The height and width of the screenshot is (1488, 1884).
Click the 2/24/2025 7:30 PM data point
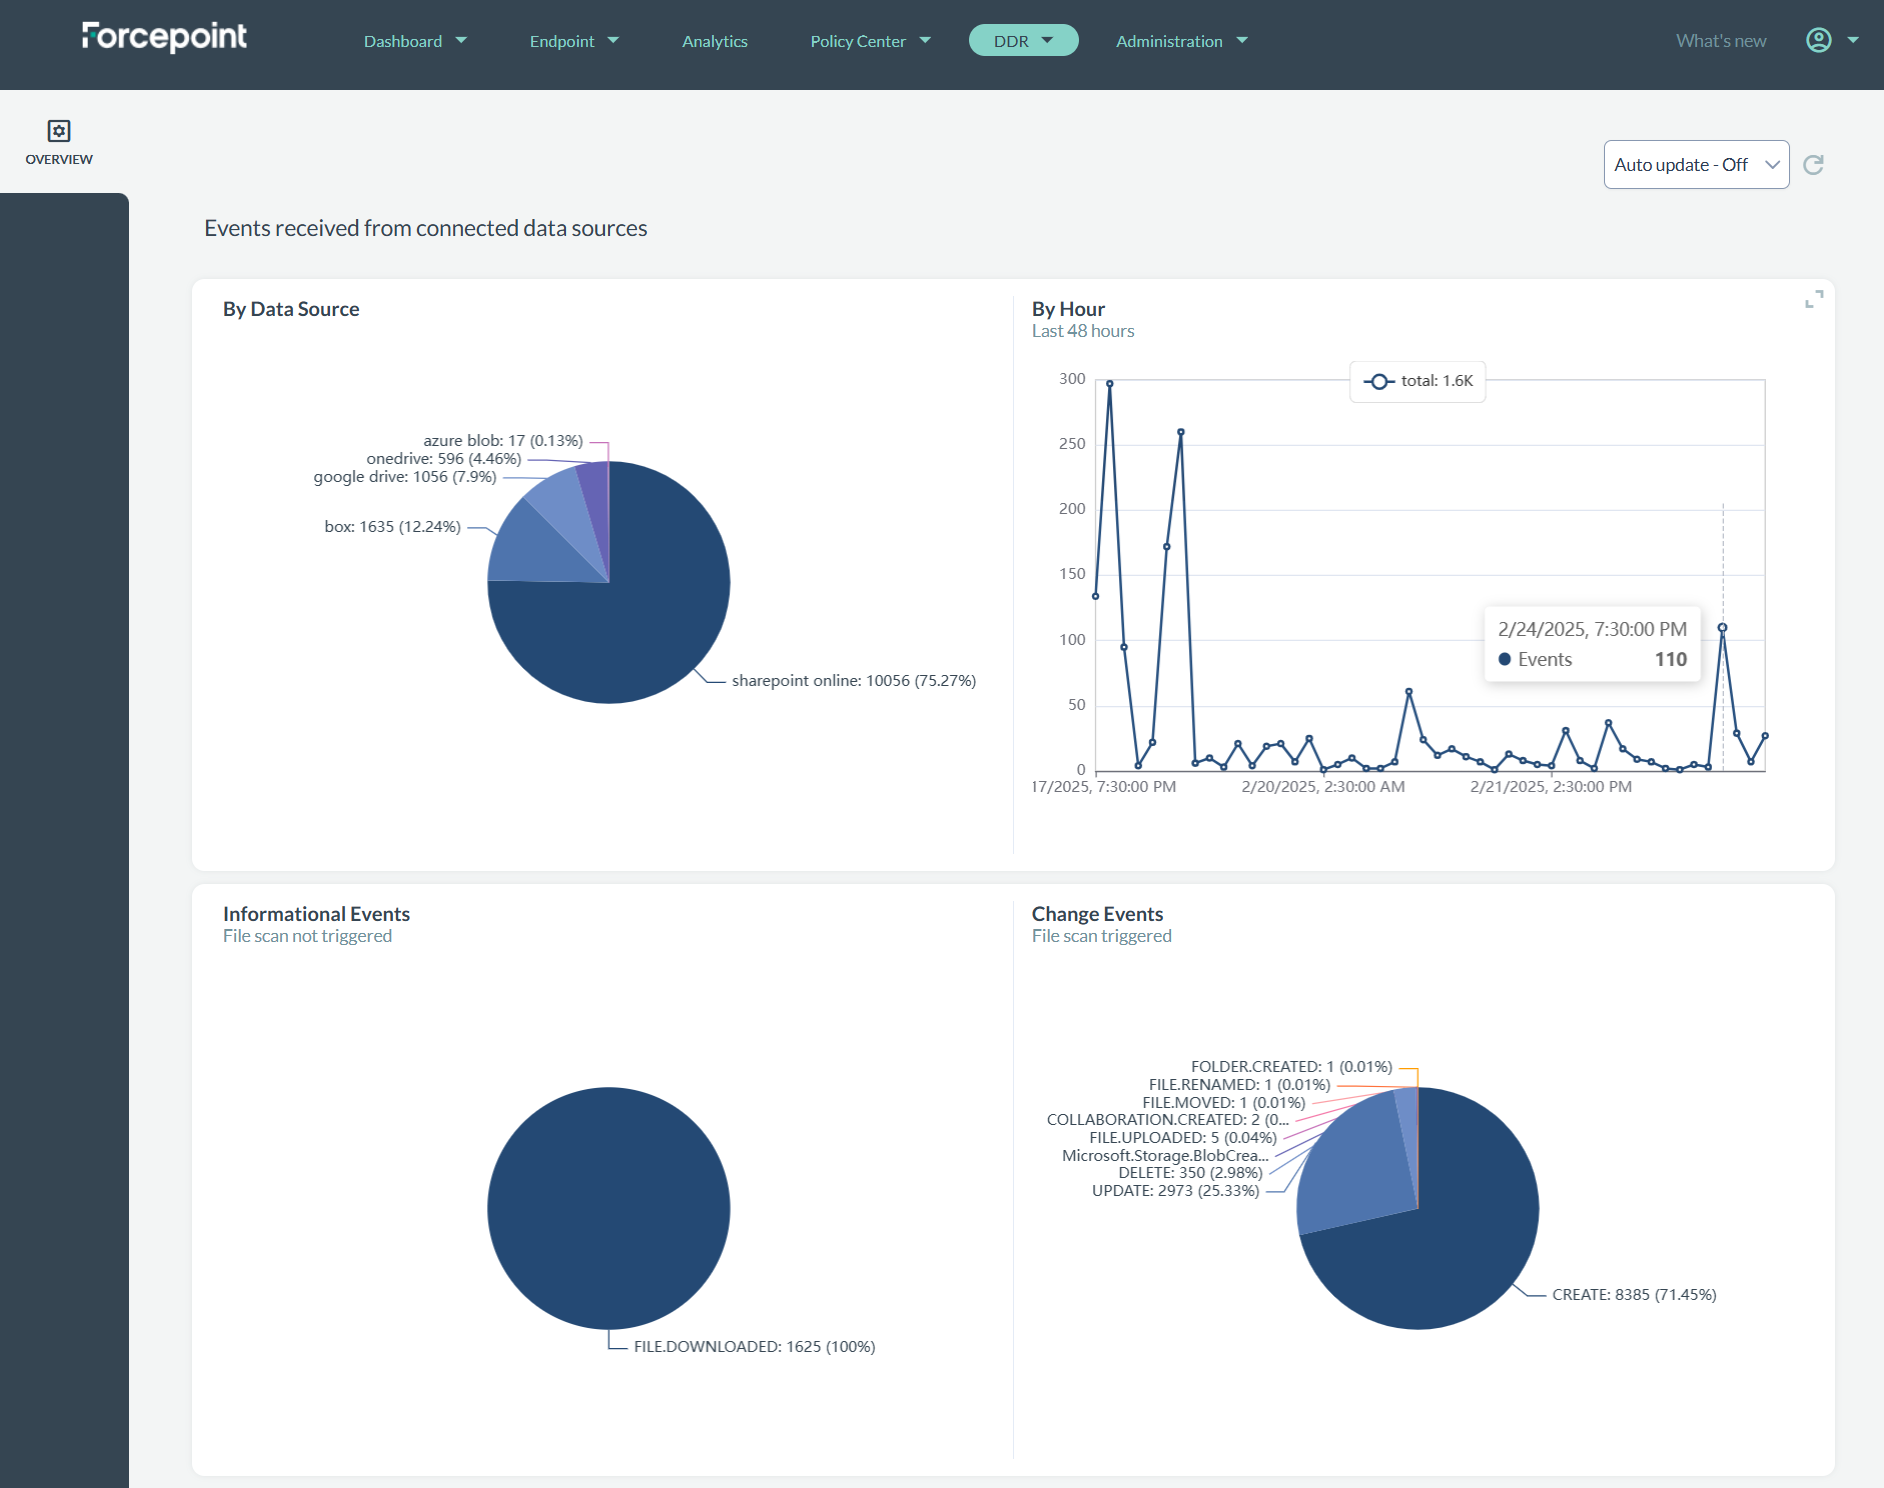[x=1722, y=628]
